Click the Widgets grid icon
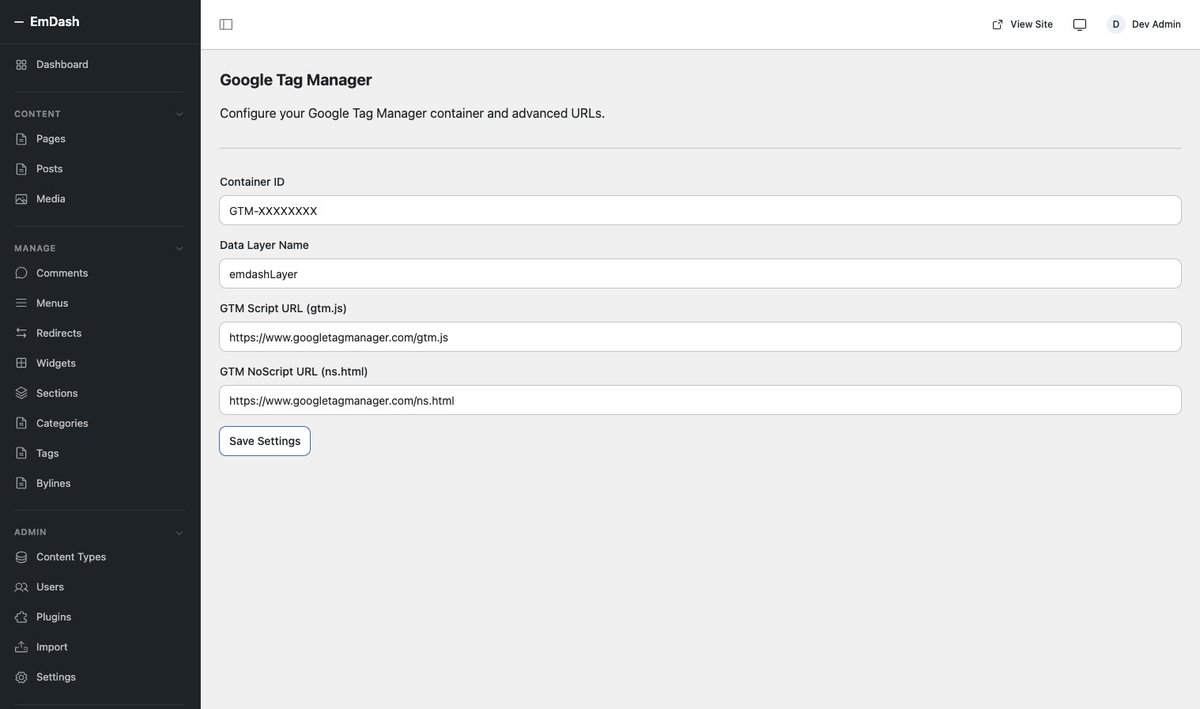Viewport: 1200px width, 709px height. pos(21,363)
